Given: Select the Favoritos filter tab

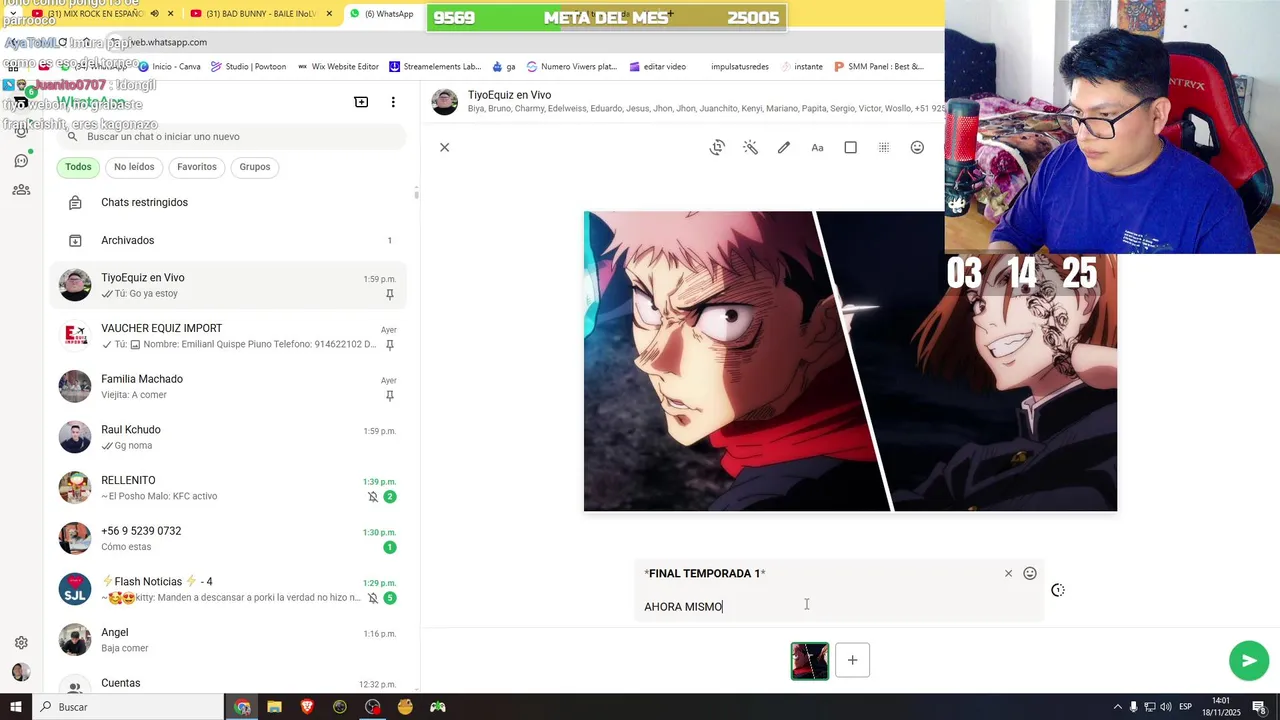Looking at the screenshot, I should [x=197, y=167].
